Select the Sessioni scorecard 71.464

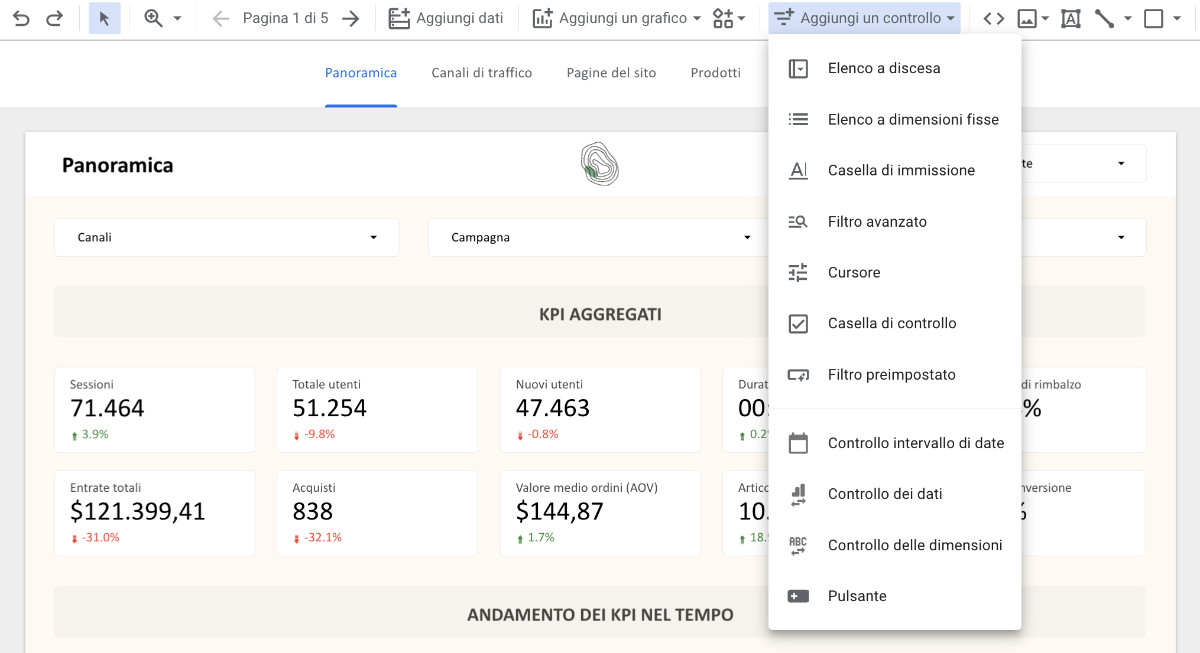tap(155, 409)
